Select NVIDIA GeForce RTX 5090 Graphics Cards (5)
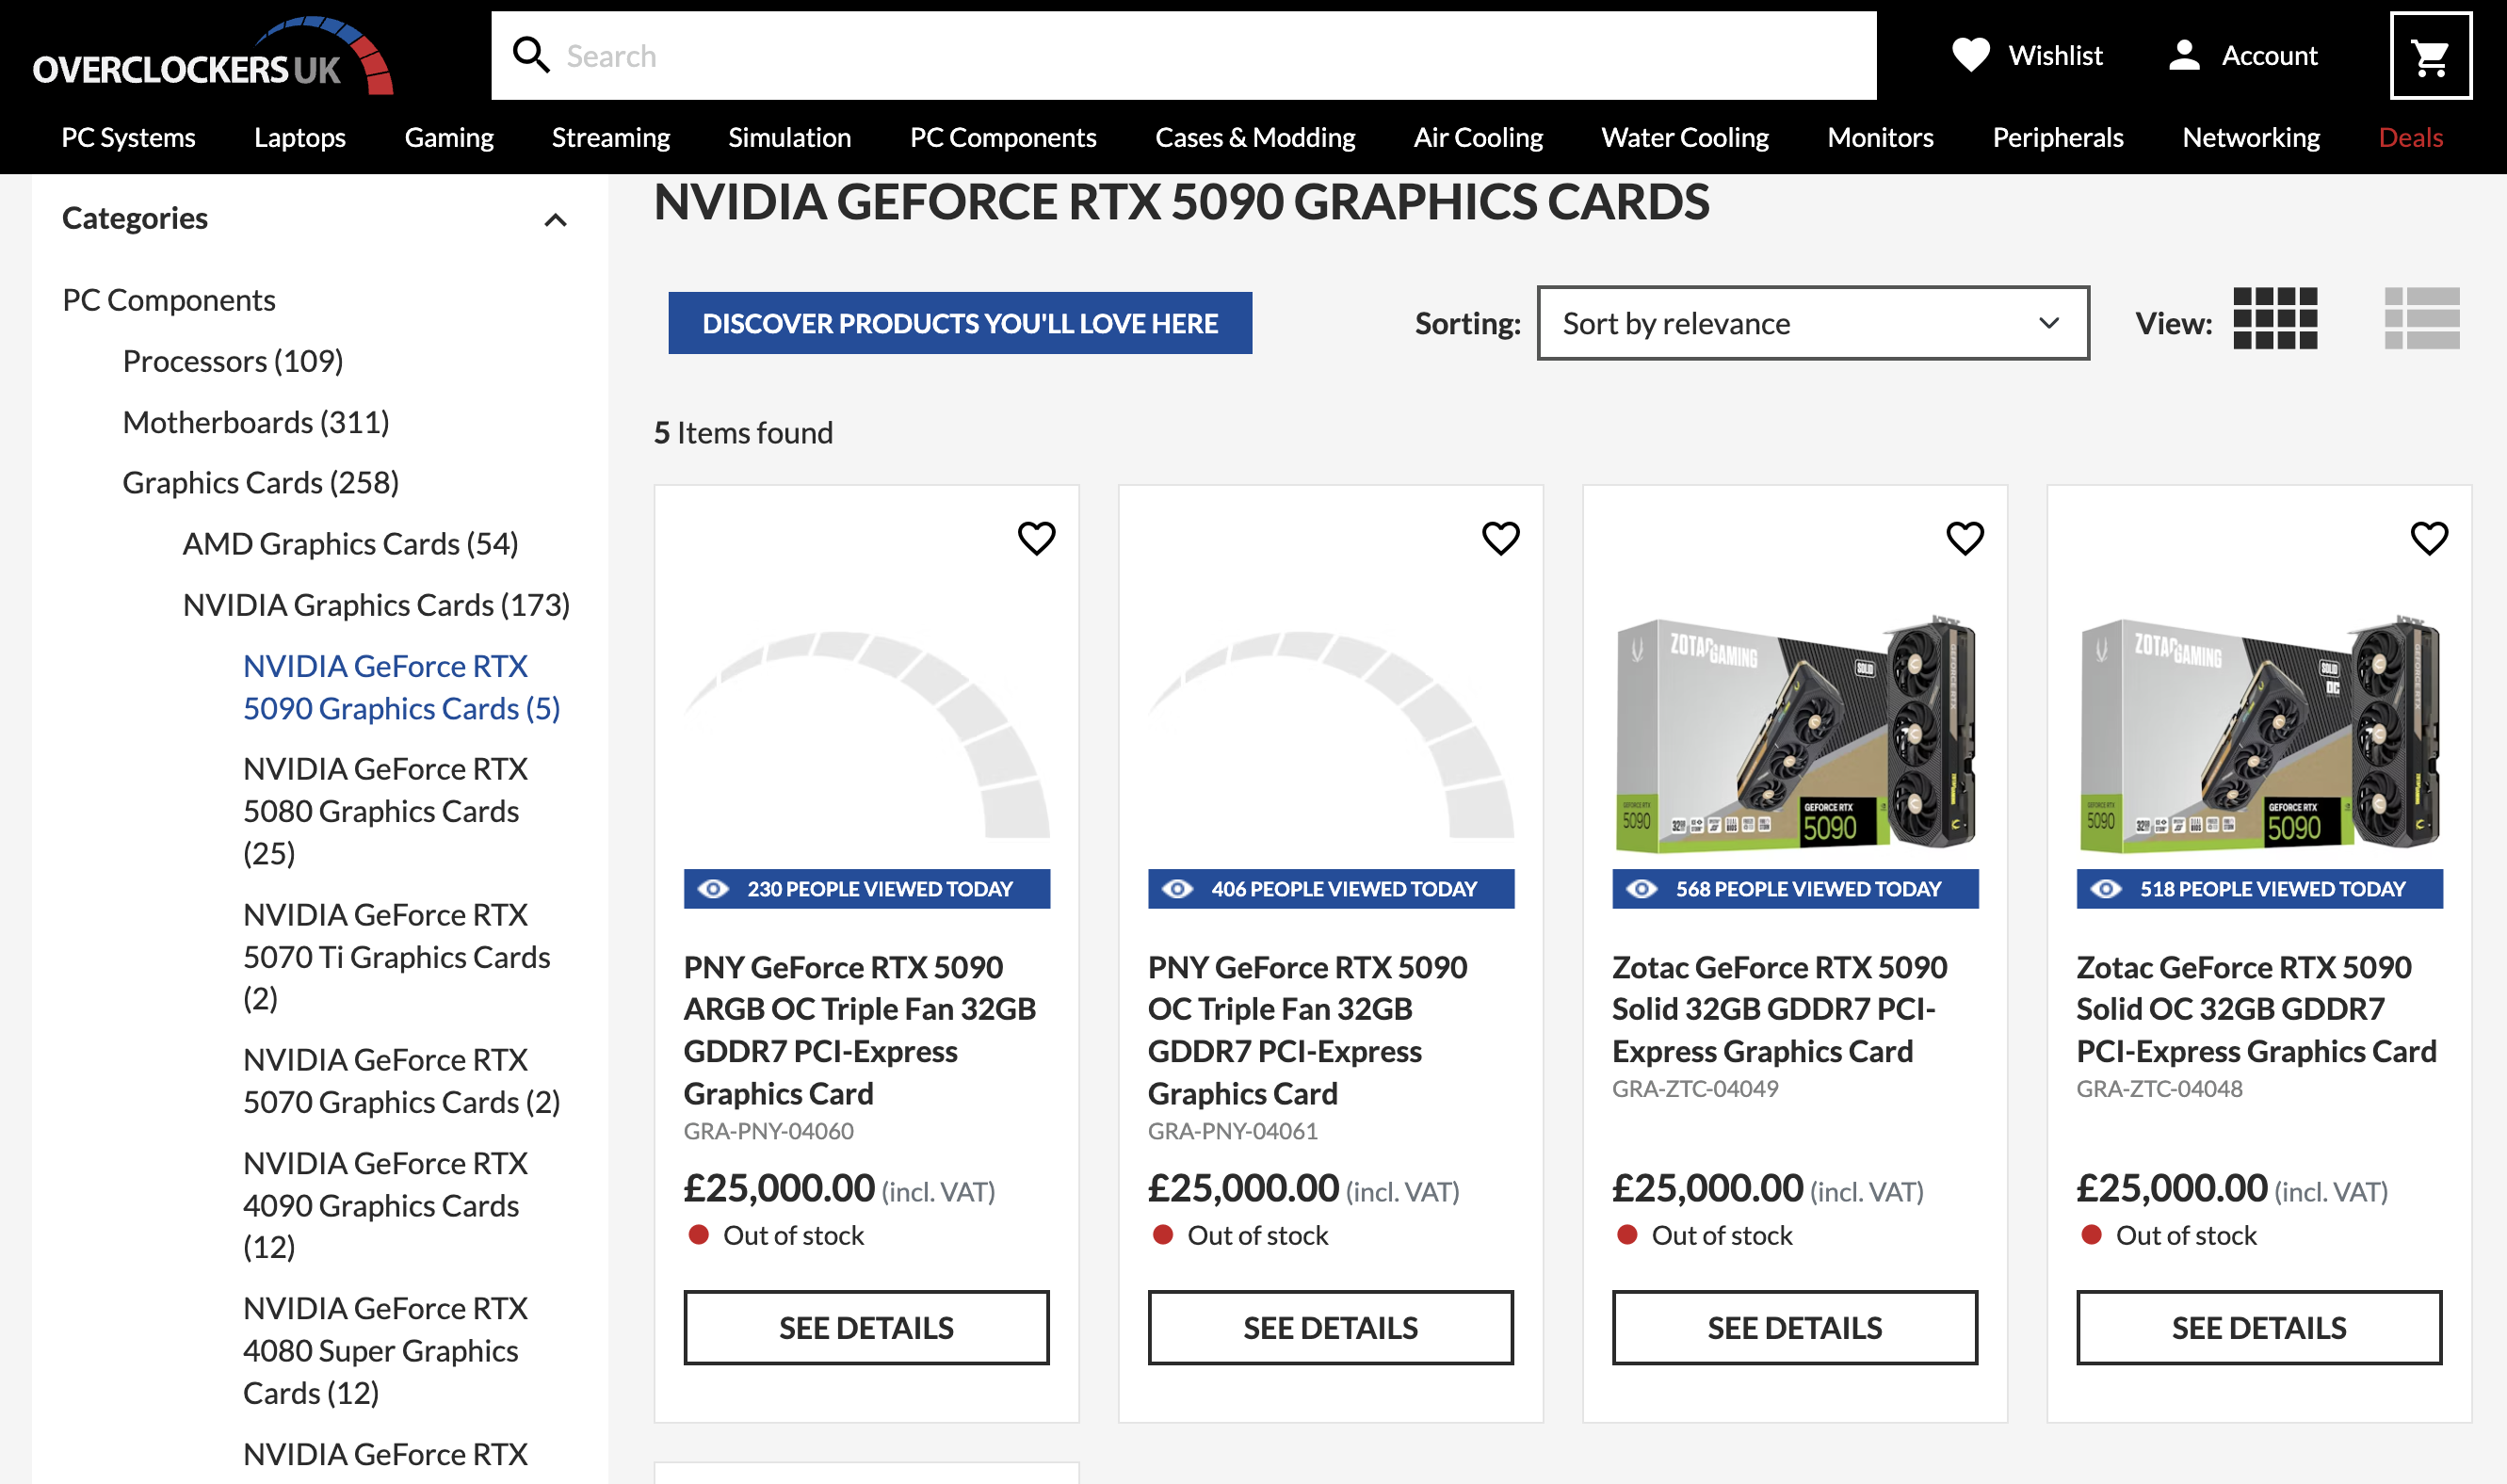2507x1484 pixels. (x=401, y=686)
